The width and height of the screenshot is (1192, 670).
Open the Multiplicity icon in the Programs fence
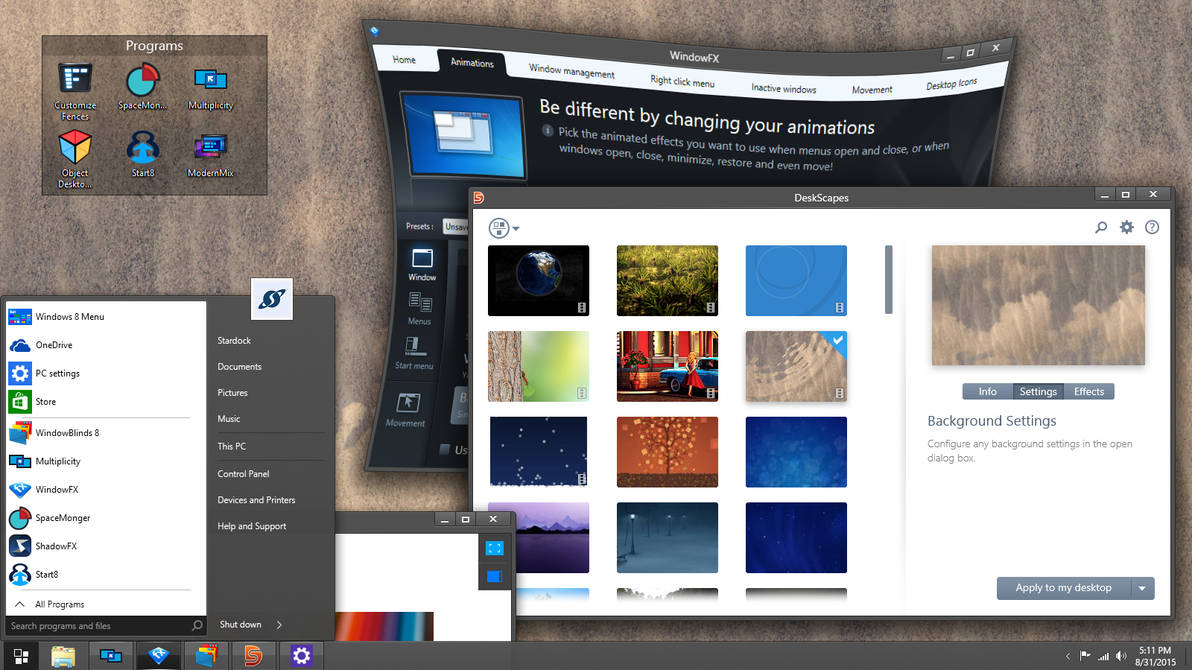(211, 87)
